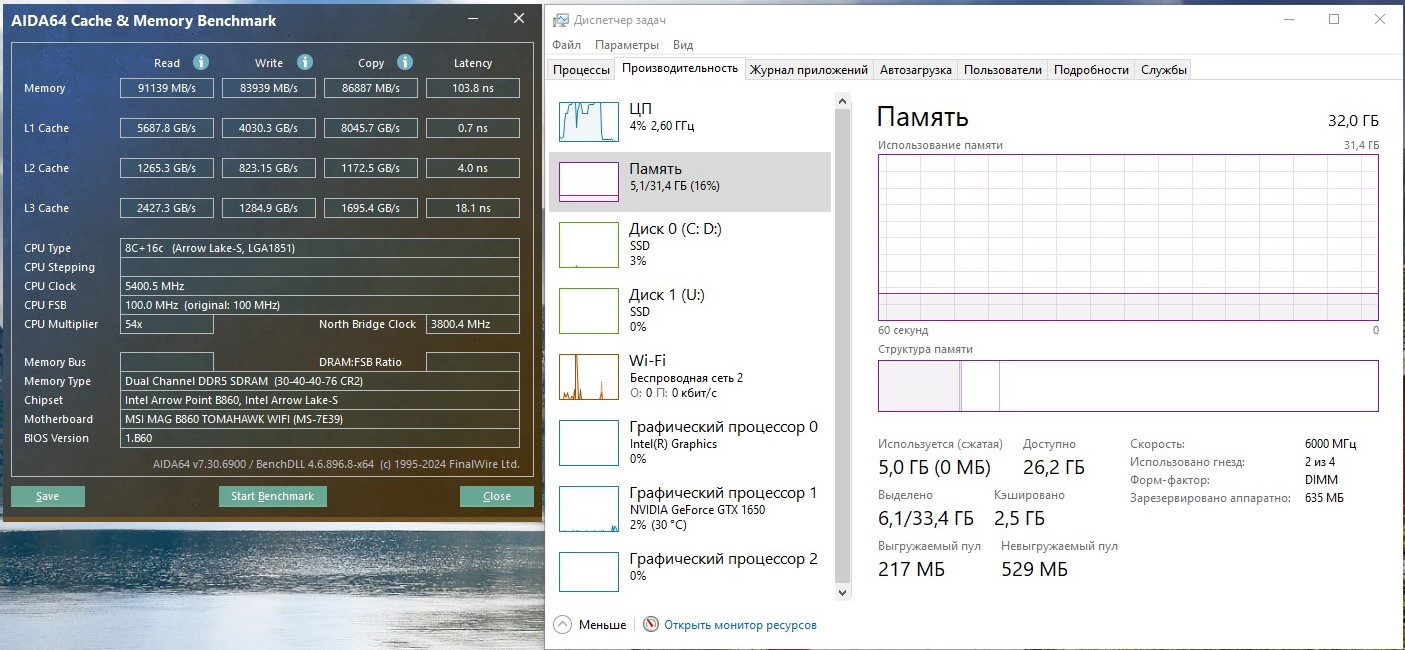Select Диск 1 (U:) in sidebar
Viewport: 1405px width, 650px height.
[690, 310]
